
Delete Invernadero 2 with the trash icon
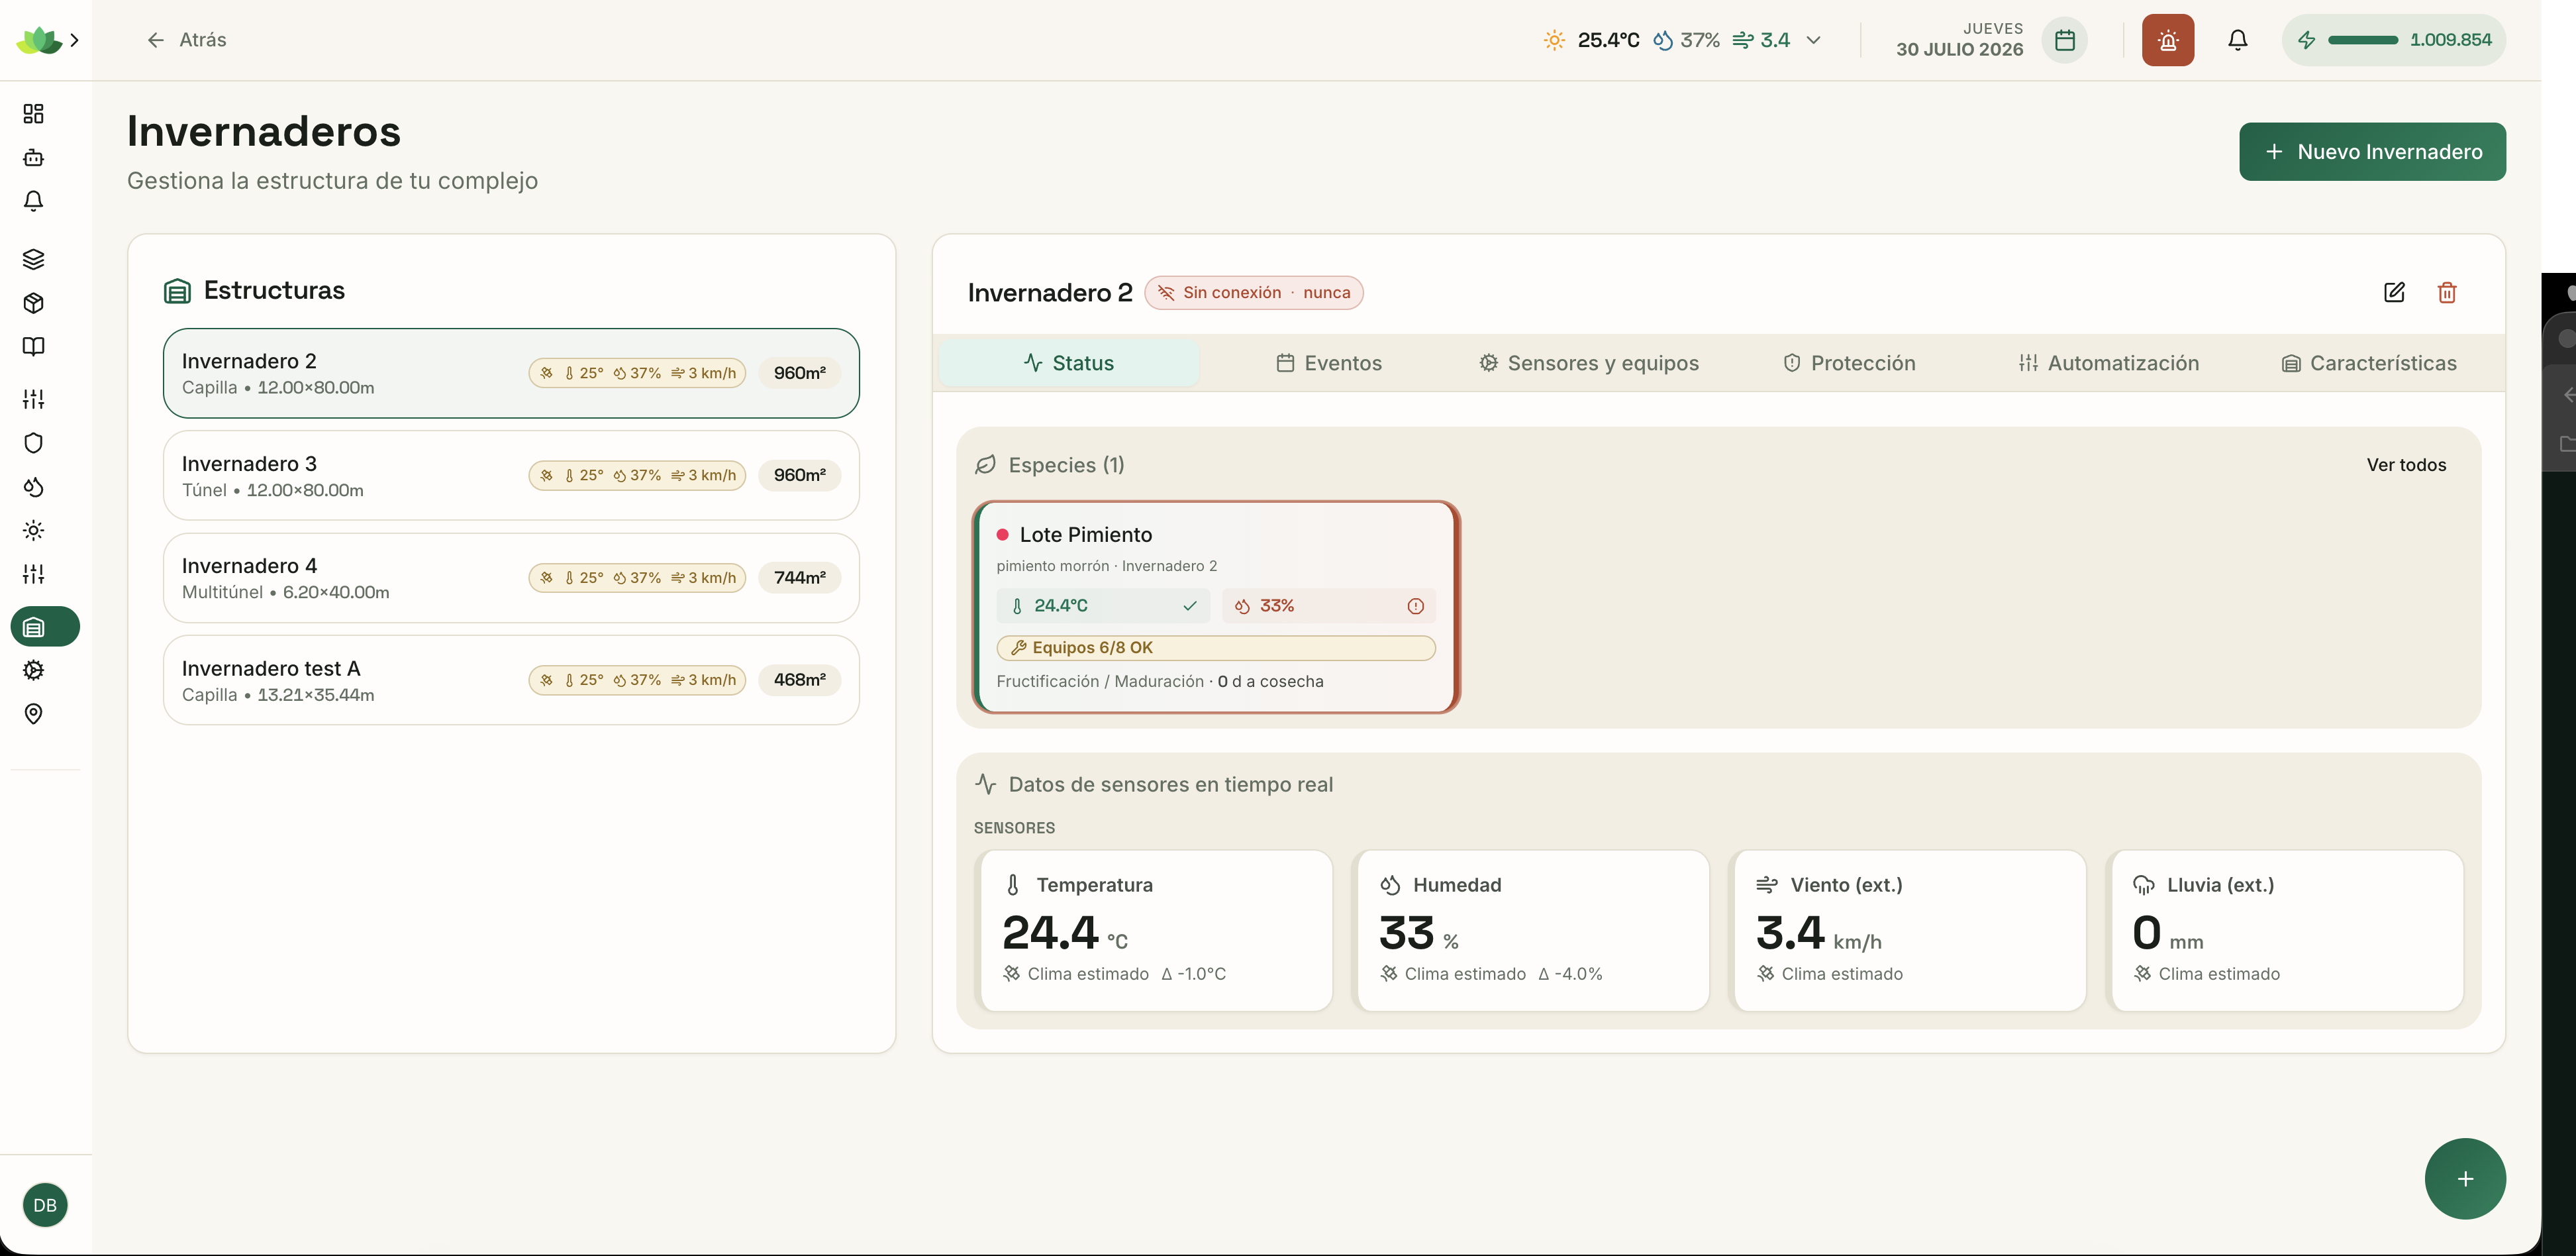tap(2446, 292)
